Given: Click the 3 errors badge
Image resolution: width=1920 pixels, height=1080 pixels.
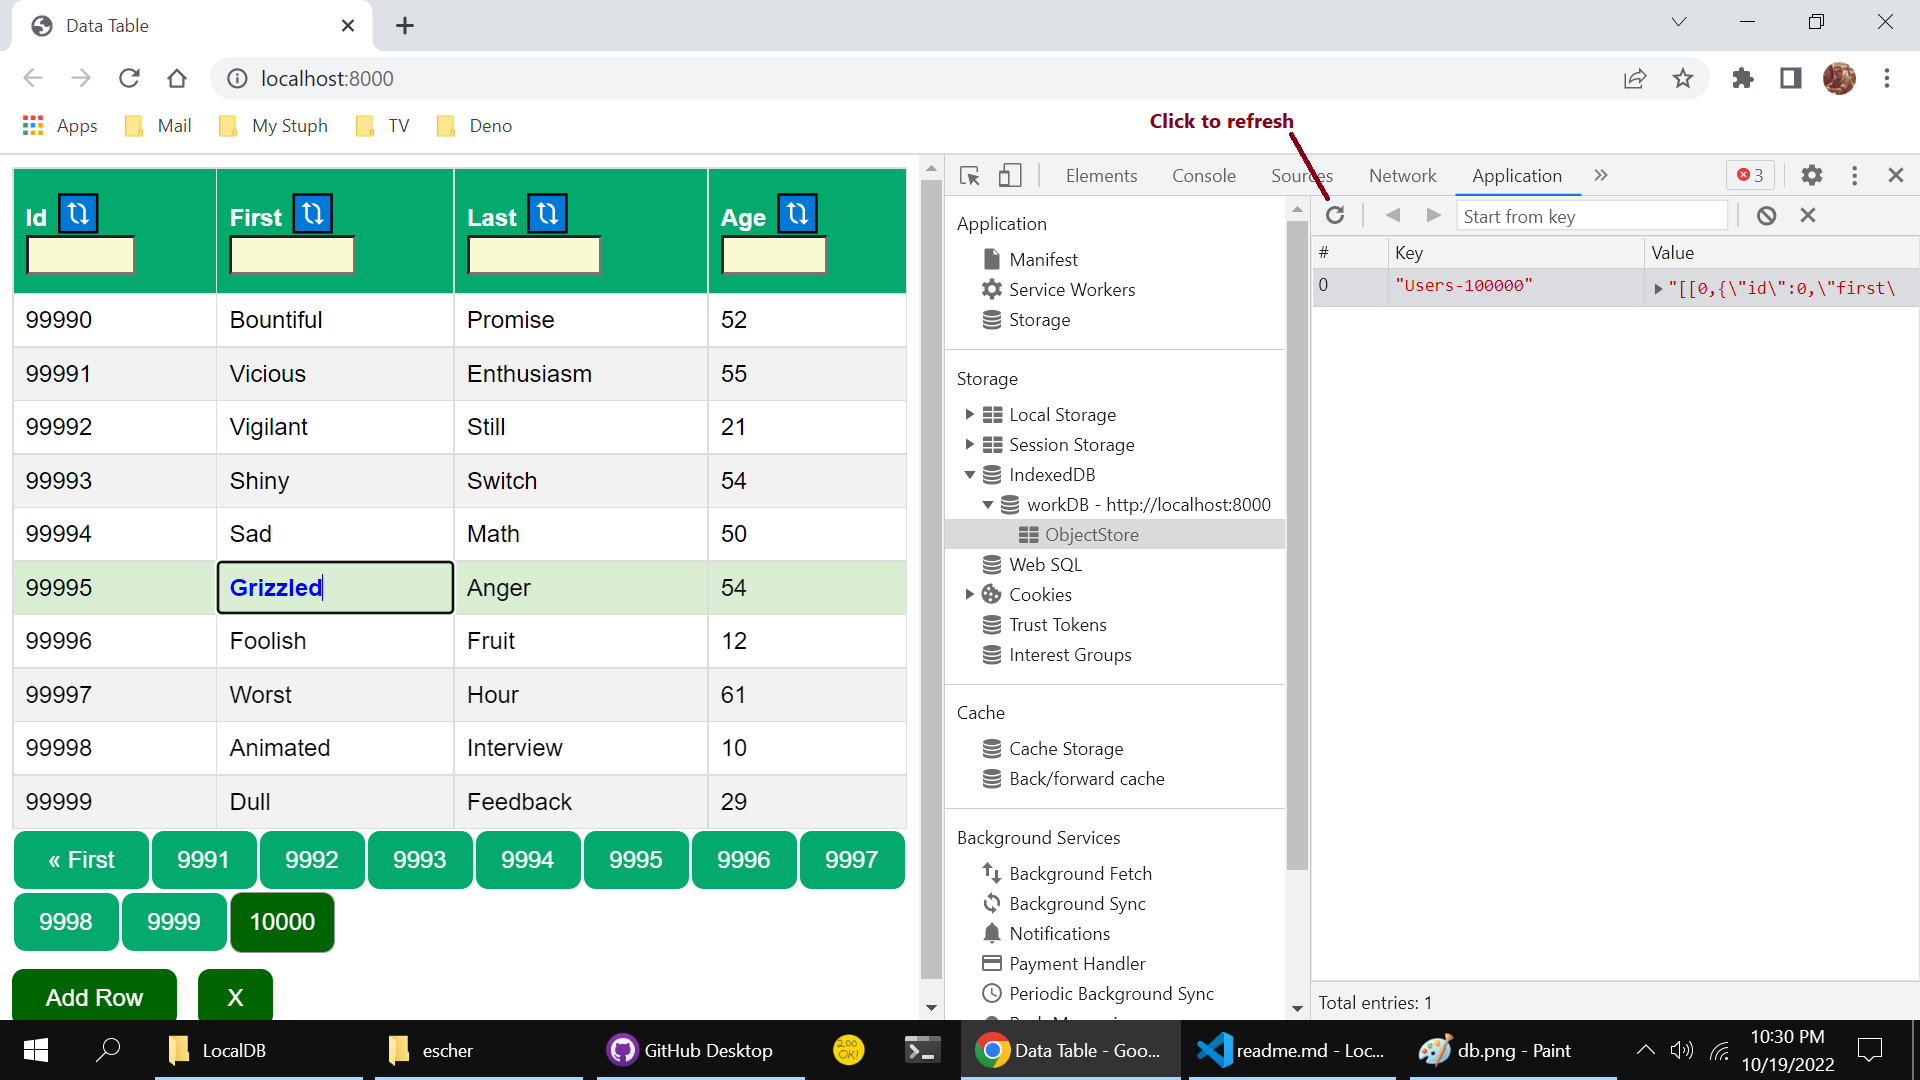Looking at the screenshot, I should pos(1750,176).
